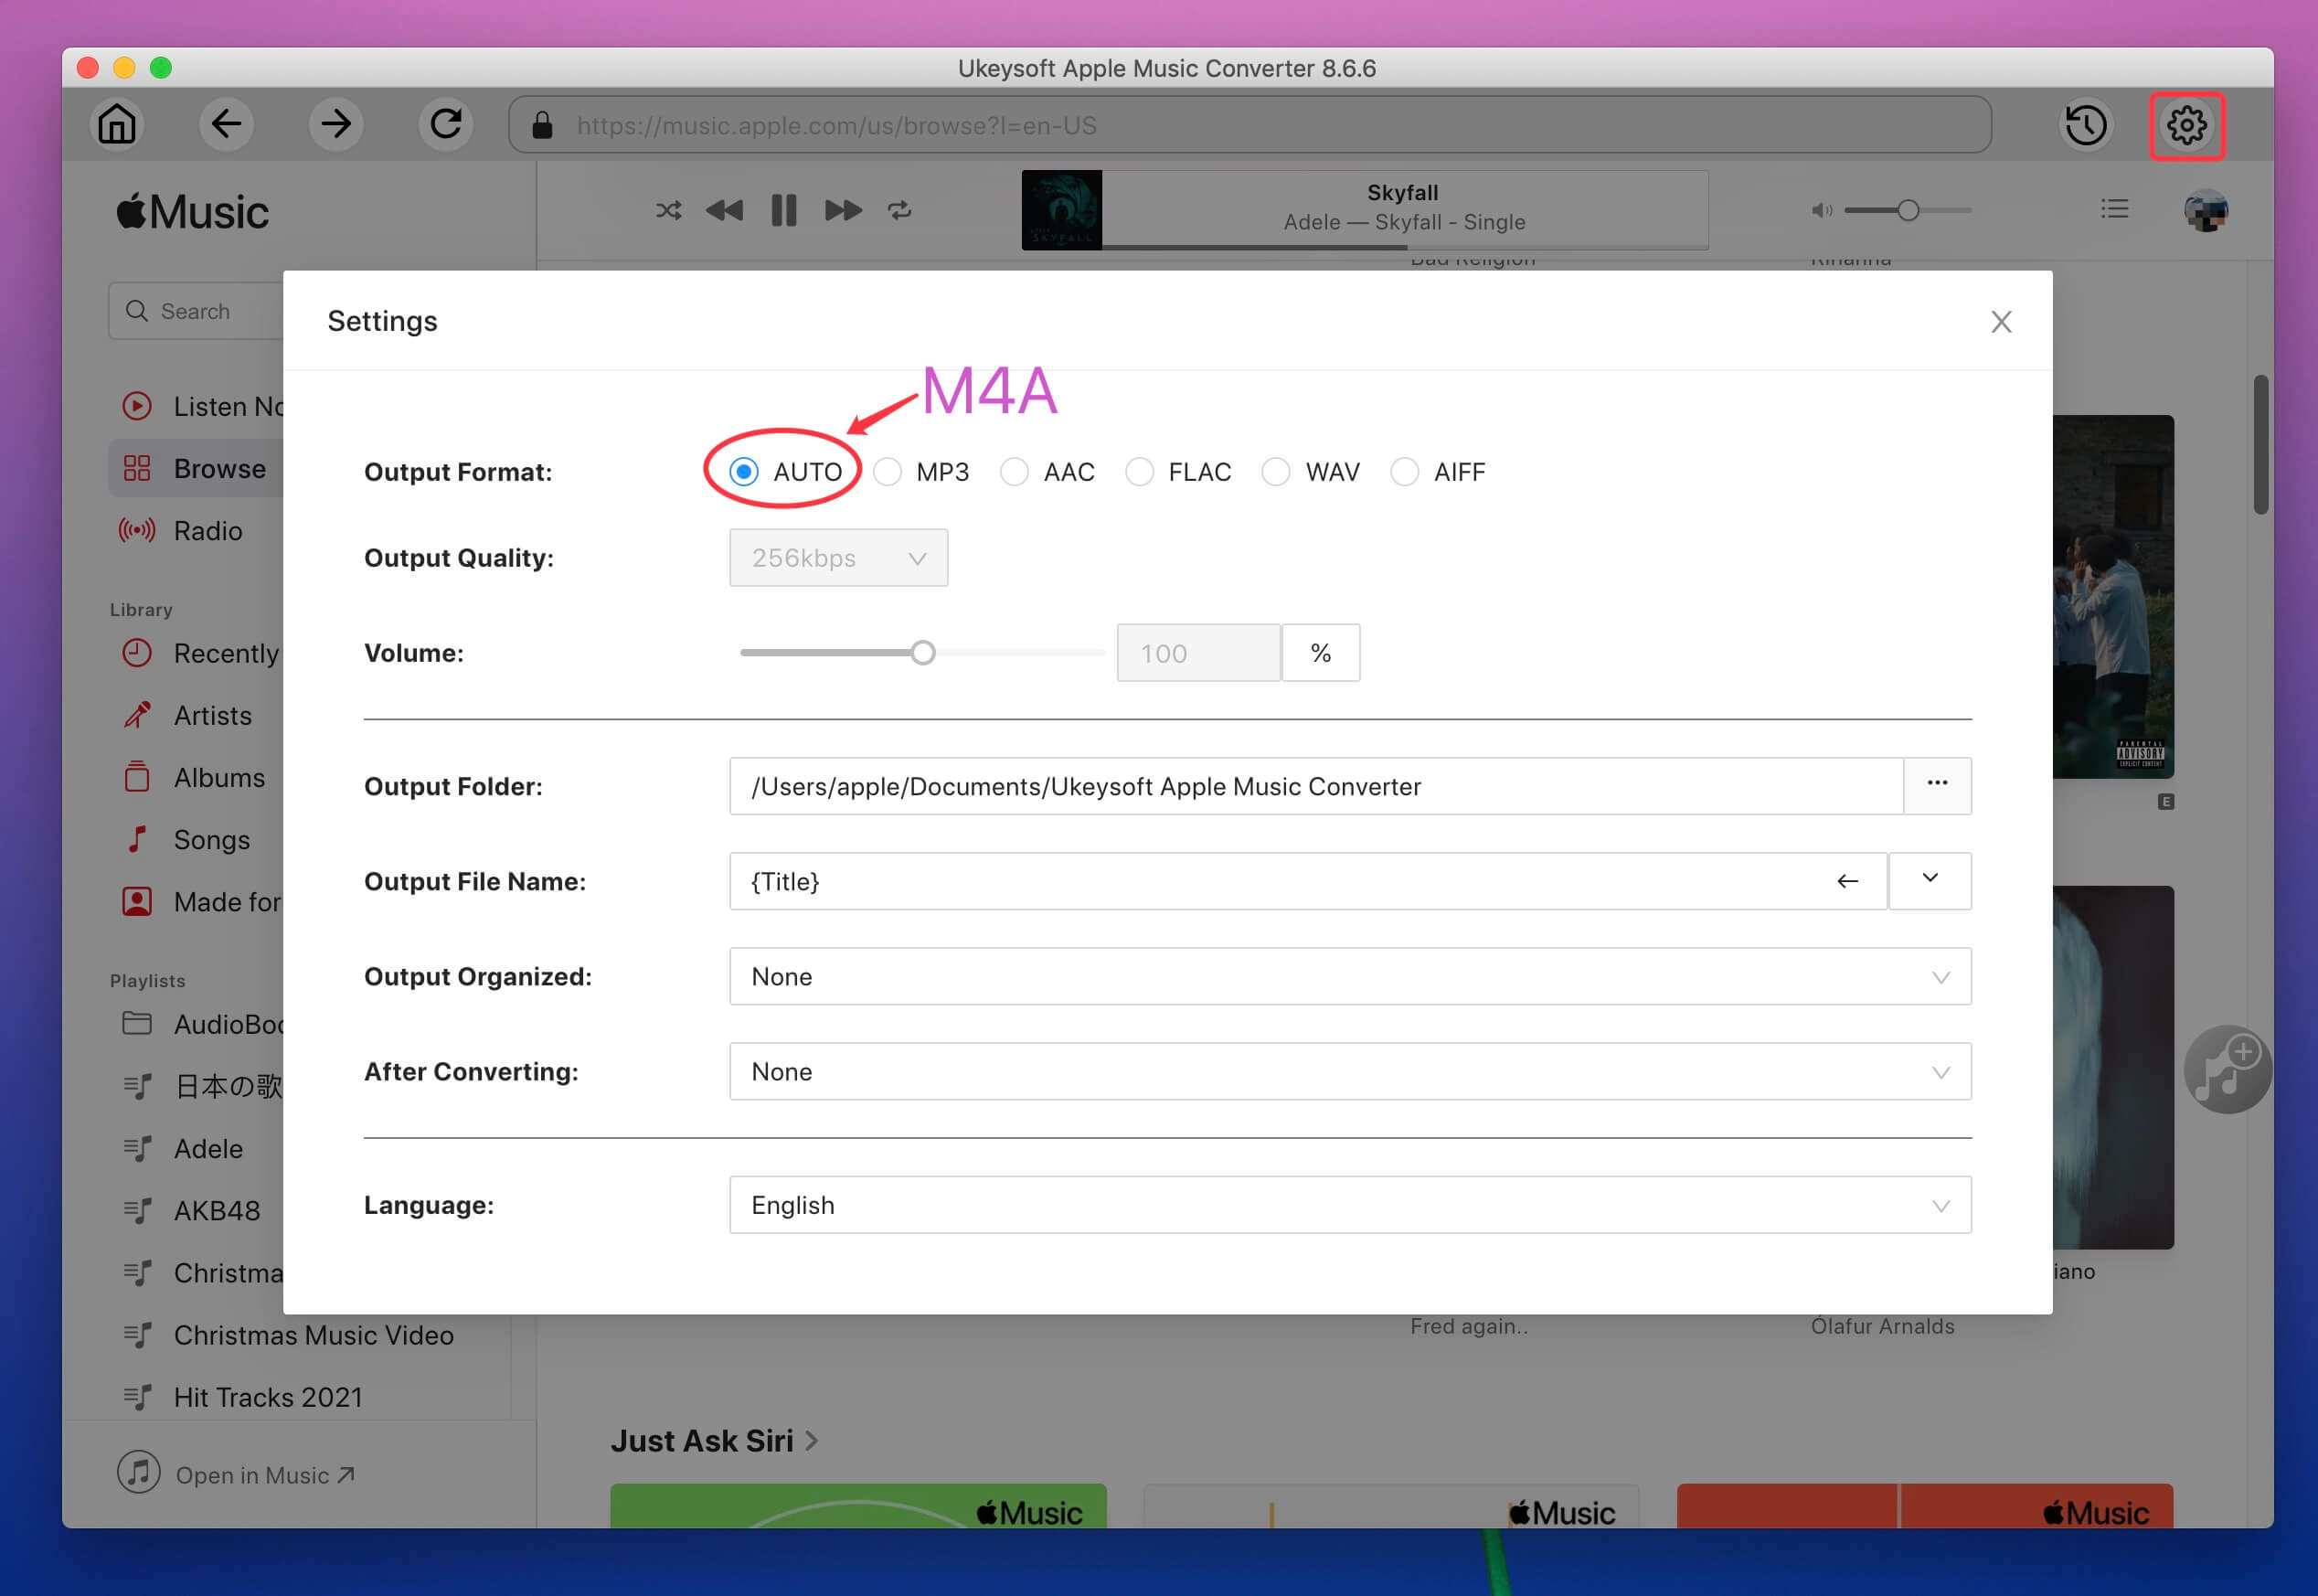Select WAV output format option
The width and height of the screenshot is (2318, 1596).
point(1277,472)
